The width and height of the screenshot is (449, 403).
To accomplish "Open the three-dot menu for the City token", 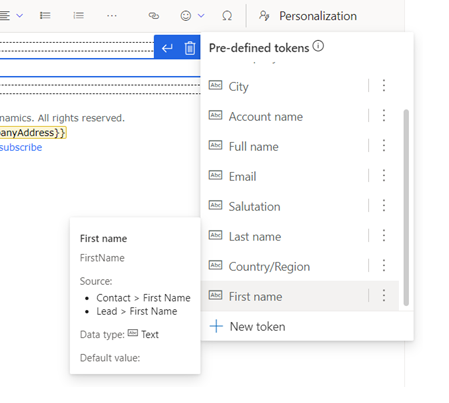I will pos(384,86).
